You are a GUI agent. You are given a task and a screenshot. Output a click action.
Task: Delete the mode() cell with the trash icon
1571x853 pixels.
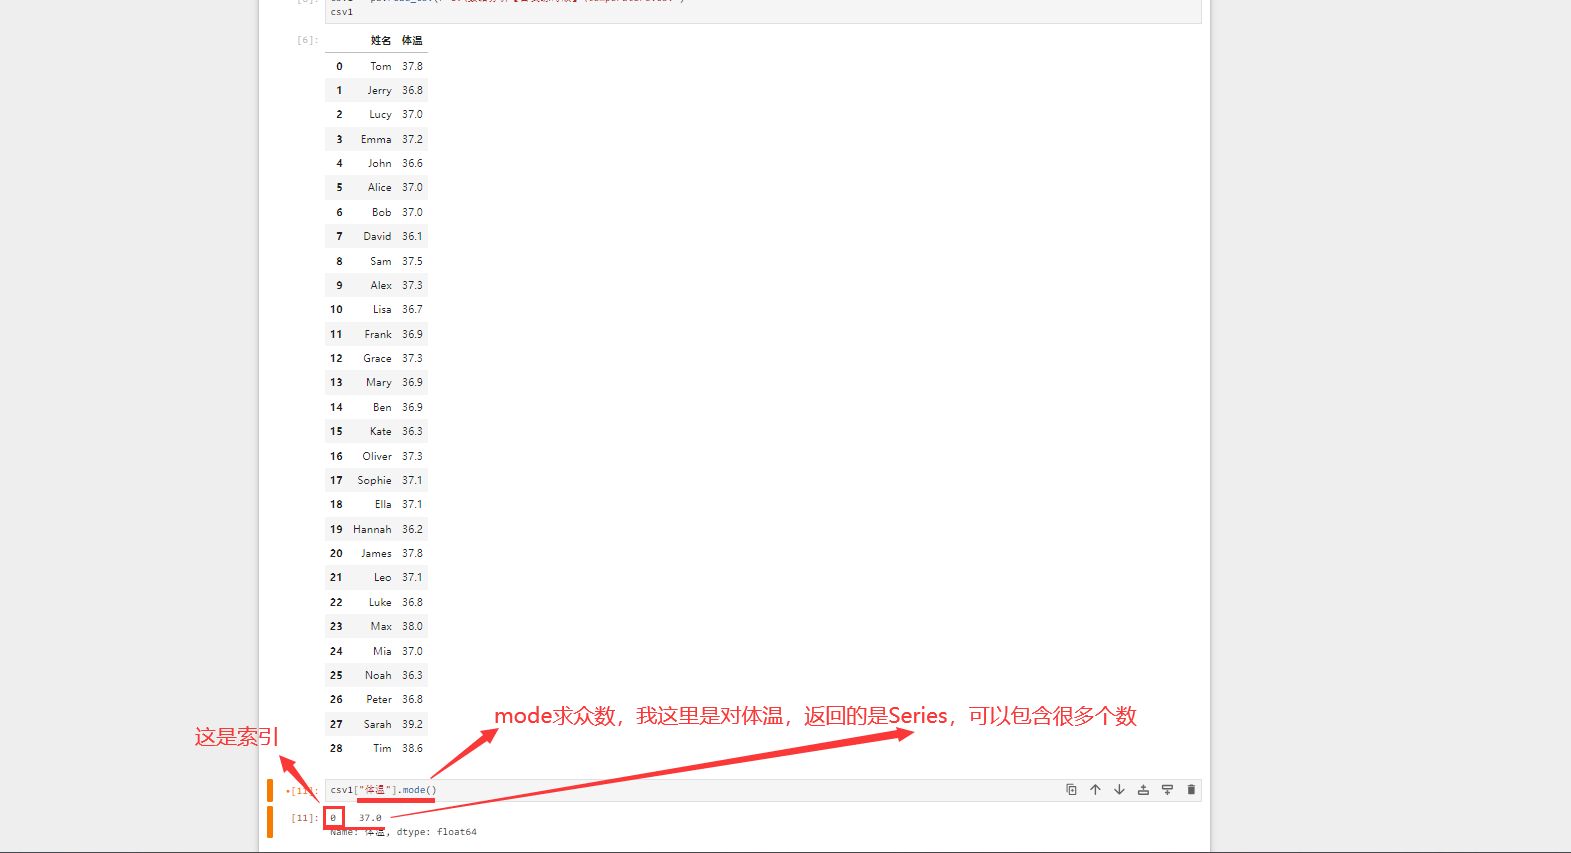[x=1191, y=790]
